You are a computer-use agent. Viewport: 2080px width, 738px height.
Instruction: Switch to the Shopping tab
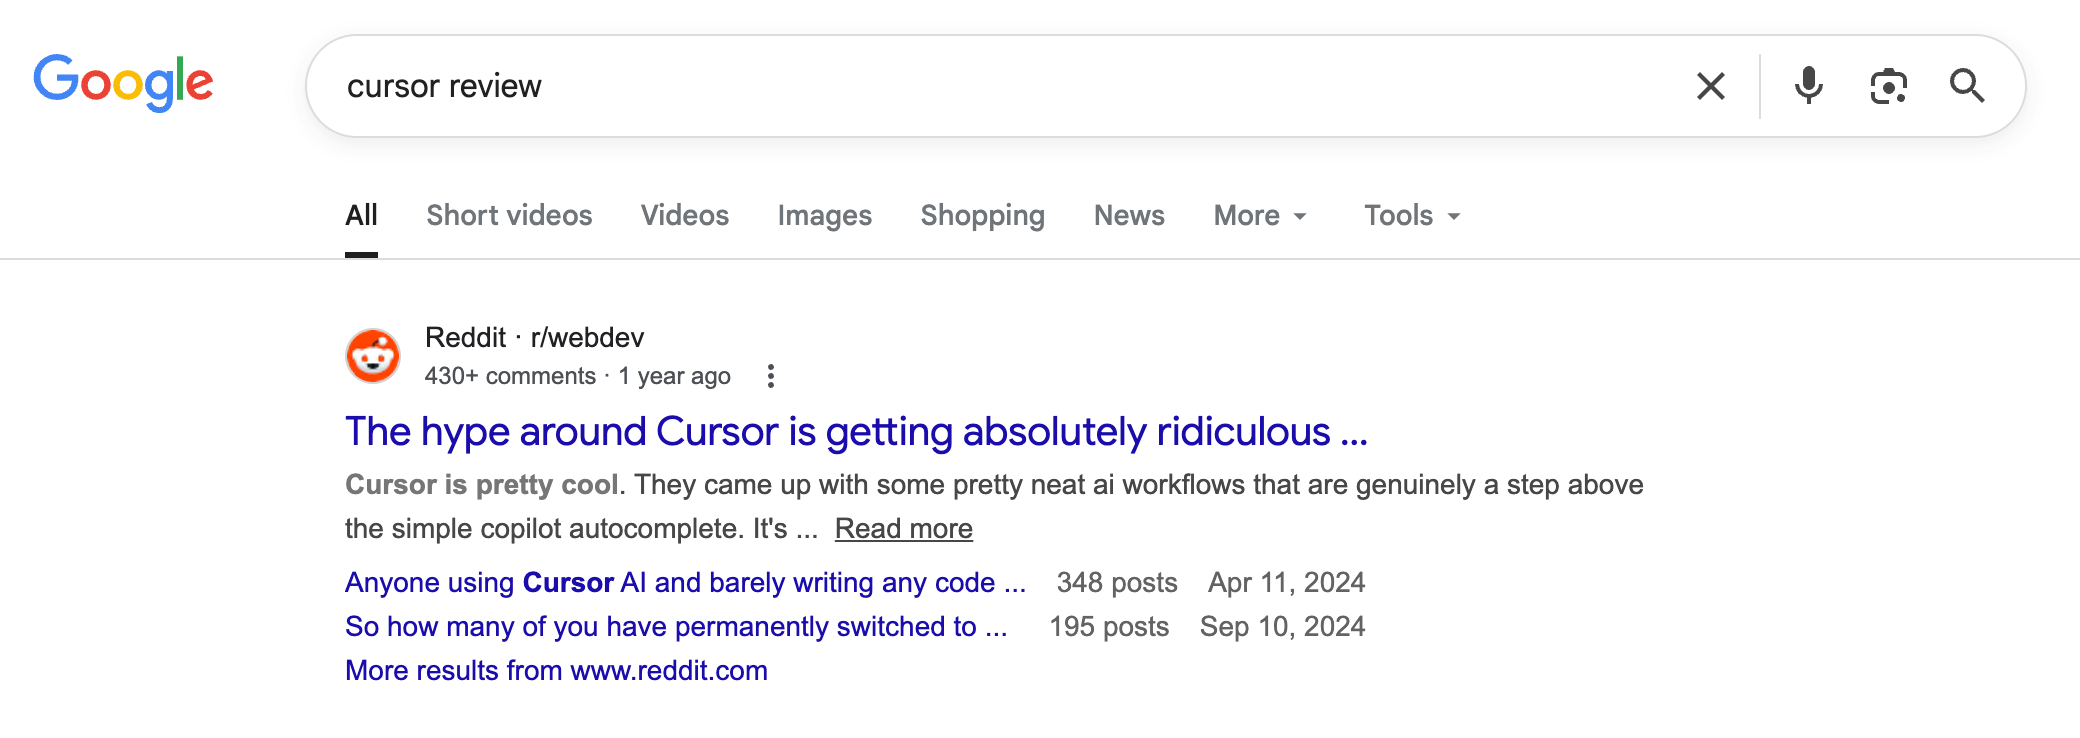tap(983, 215)
